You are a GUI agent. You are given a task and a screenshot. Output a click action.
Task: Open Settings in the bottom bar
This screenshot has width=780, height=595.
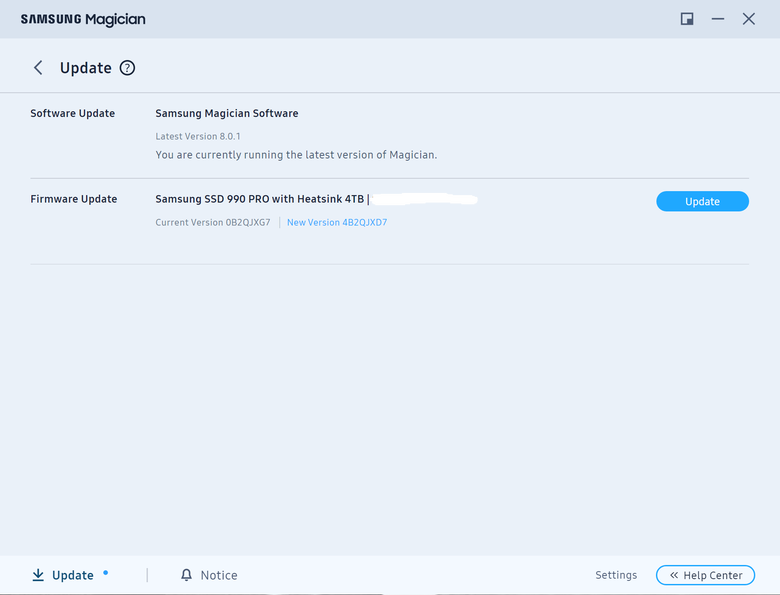click(x=616, y=575)
